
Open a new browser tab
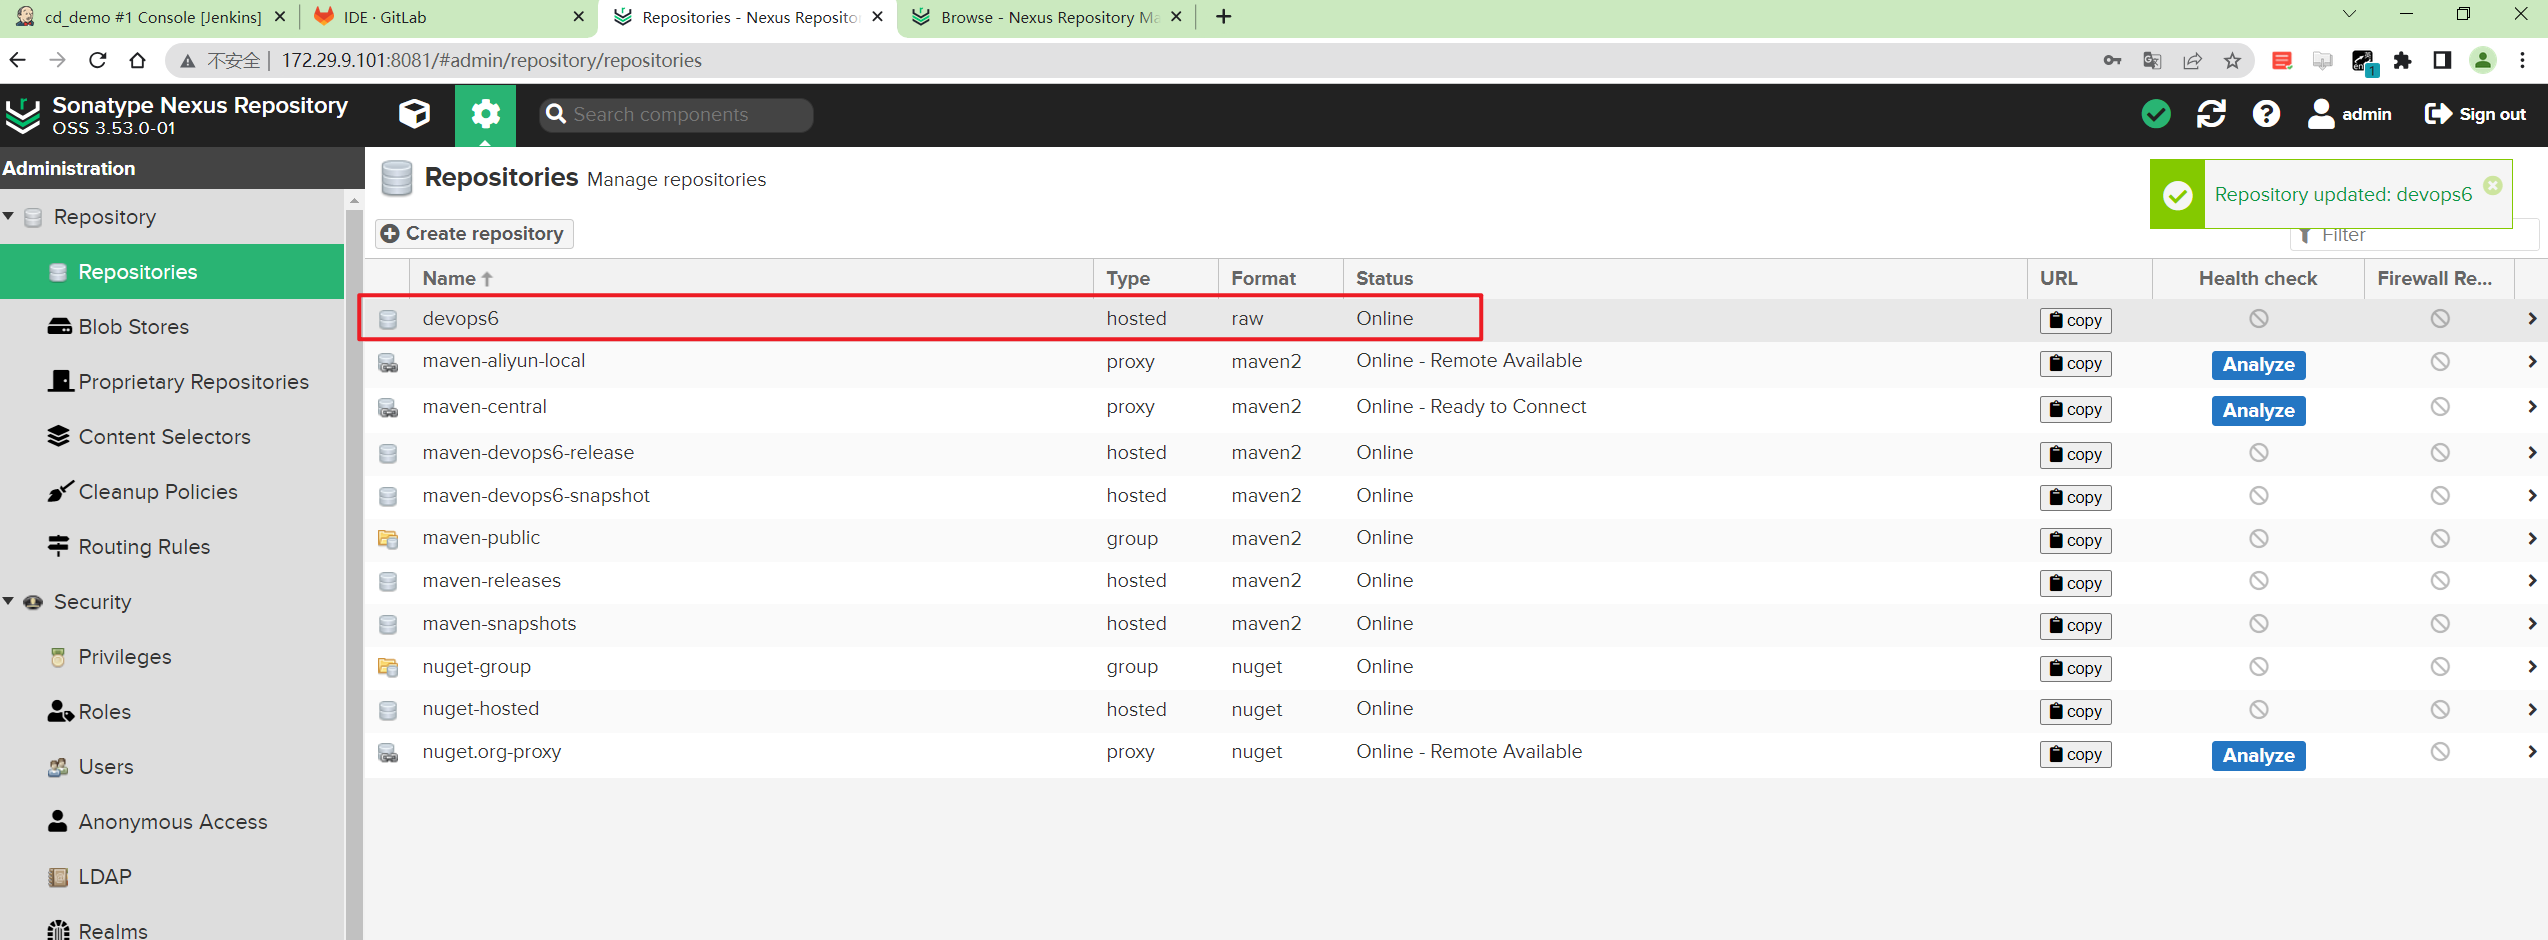click(x=1223, y=17)
